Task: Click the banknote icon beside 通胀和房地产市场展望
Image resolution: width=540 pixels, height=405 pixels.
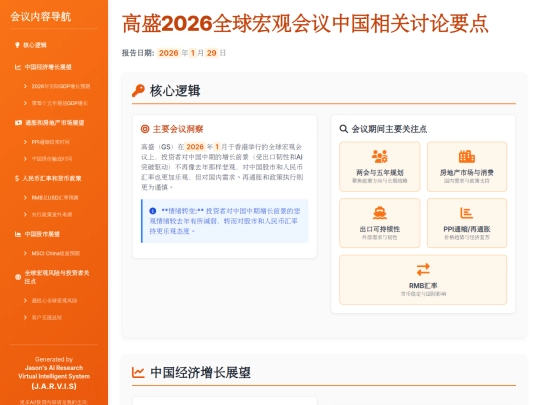Action: 18,123
